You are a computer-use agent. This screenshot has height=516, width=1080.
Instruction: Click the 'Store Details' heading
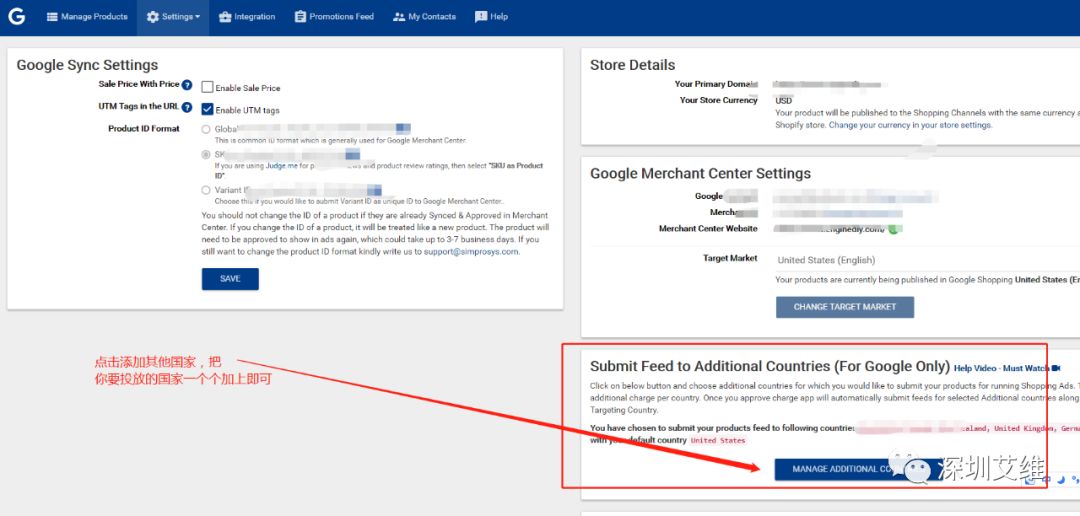click(x=632, y=65)
